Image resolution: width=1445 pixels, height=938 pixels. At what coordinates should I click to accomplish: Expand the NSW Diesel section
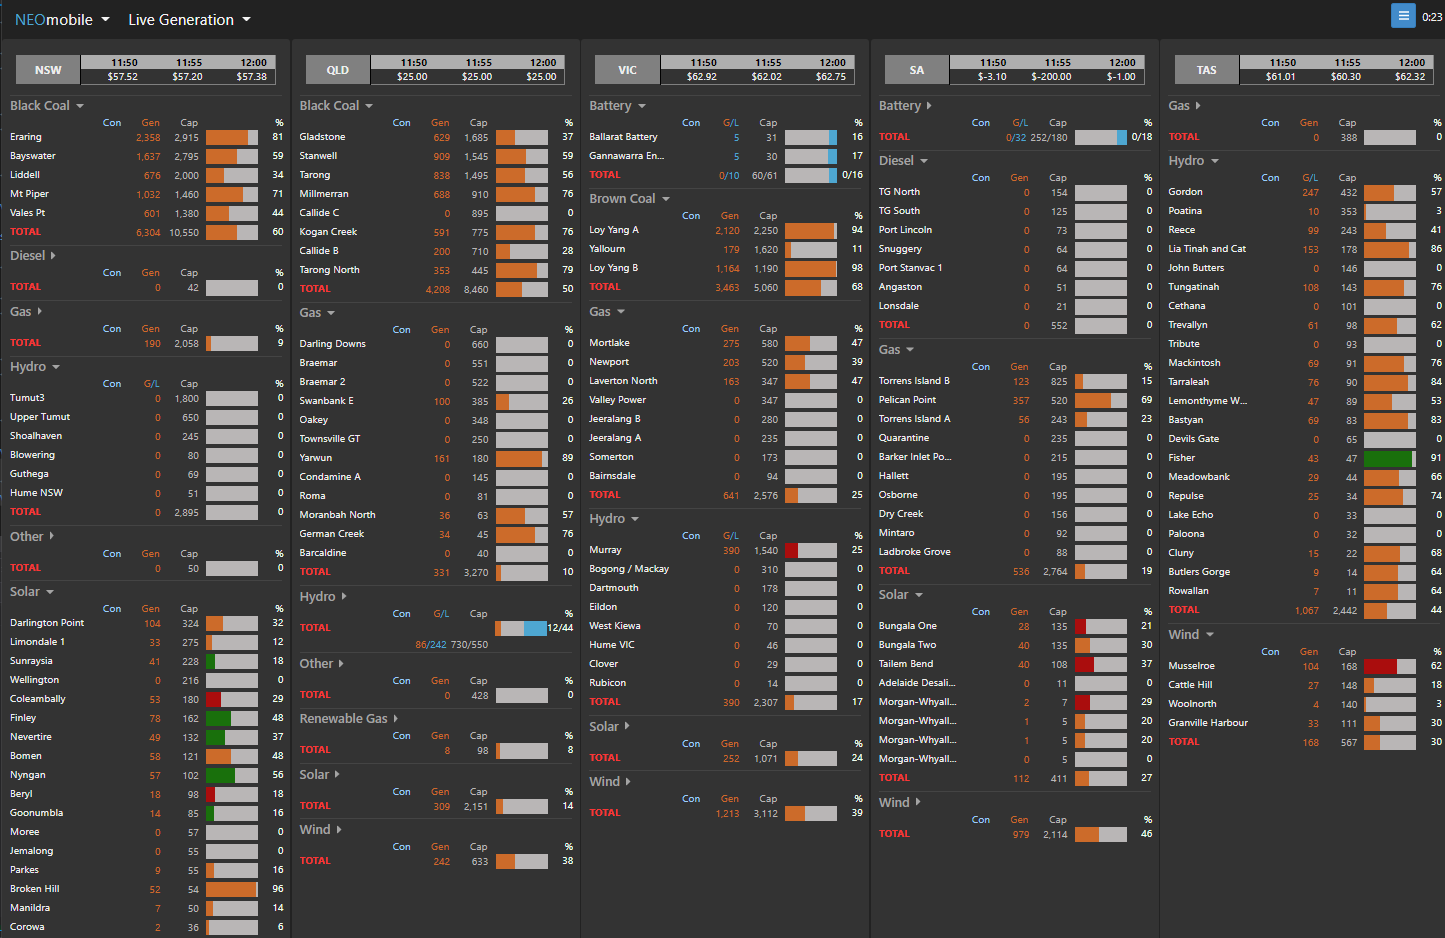click(33, 256)
